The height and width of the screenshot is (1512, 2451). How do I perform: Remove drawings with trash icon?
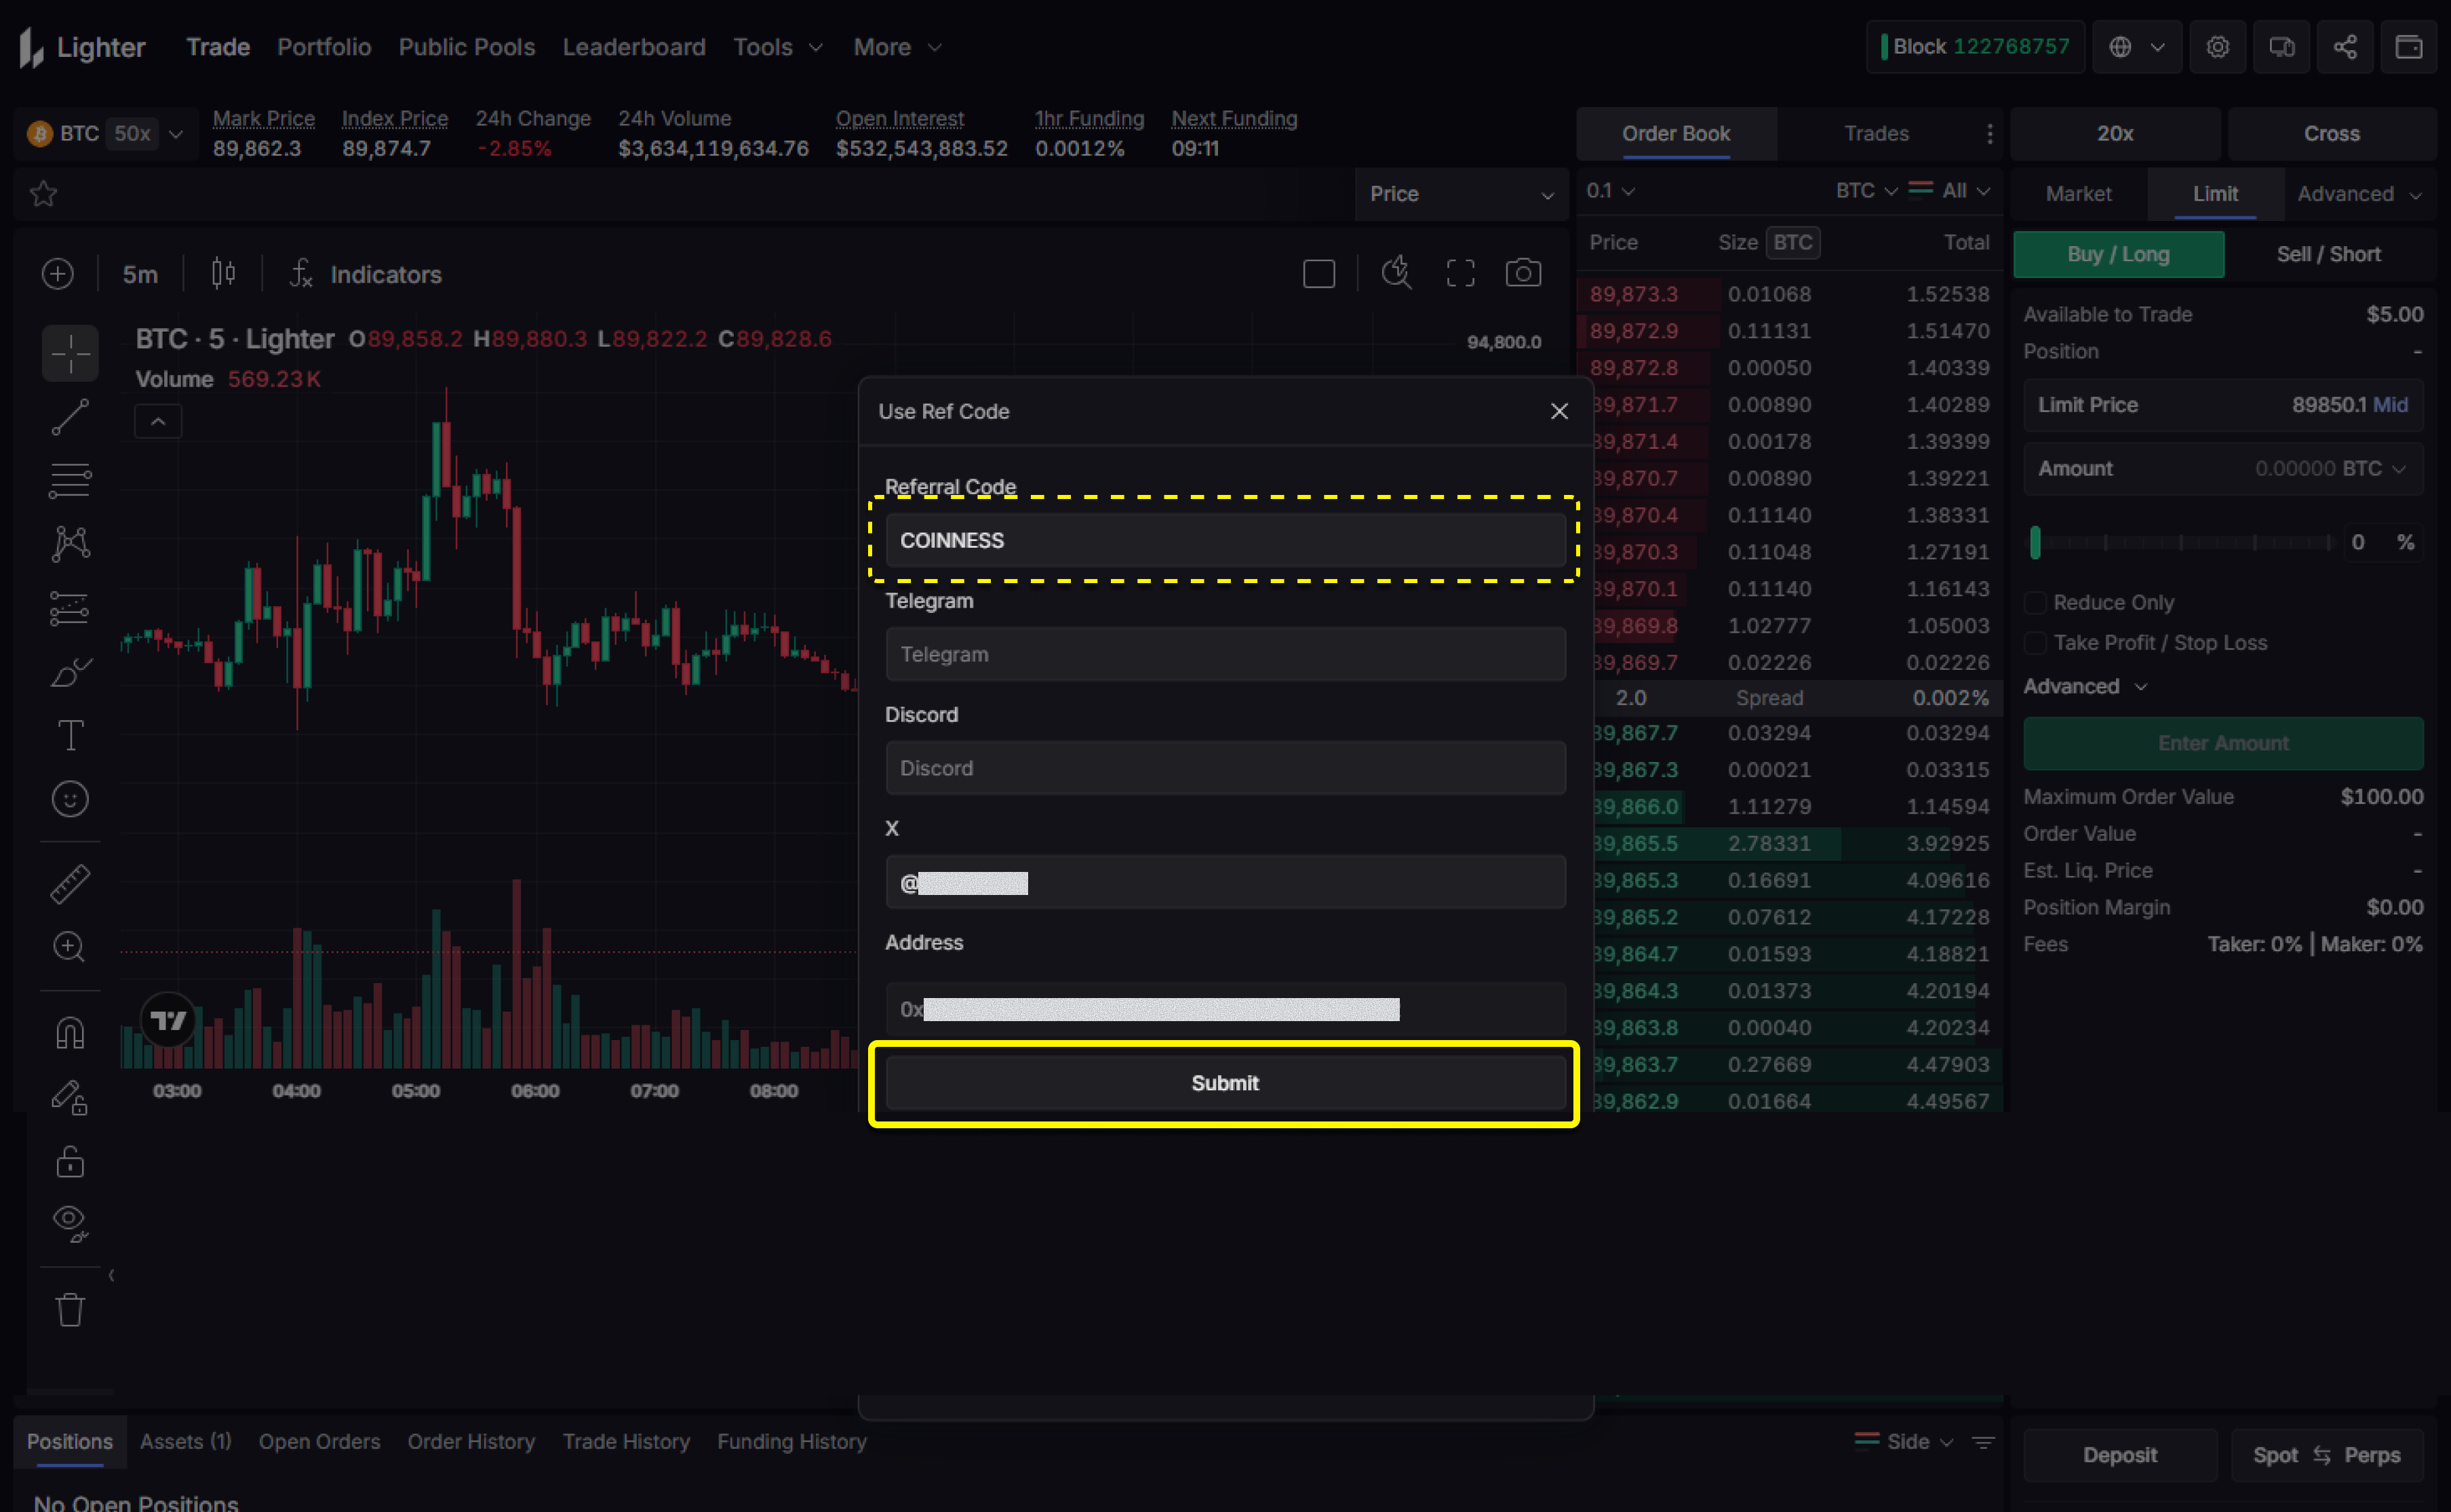(70, 1310)
